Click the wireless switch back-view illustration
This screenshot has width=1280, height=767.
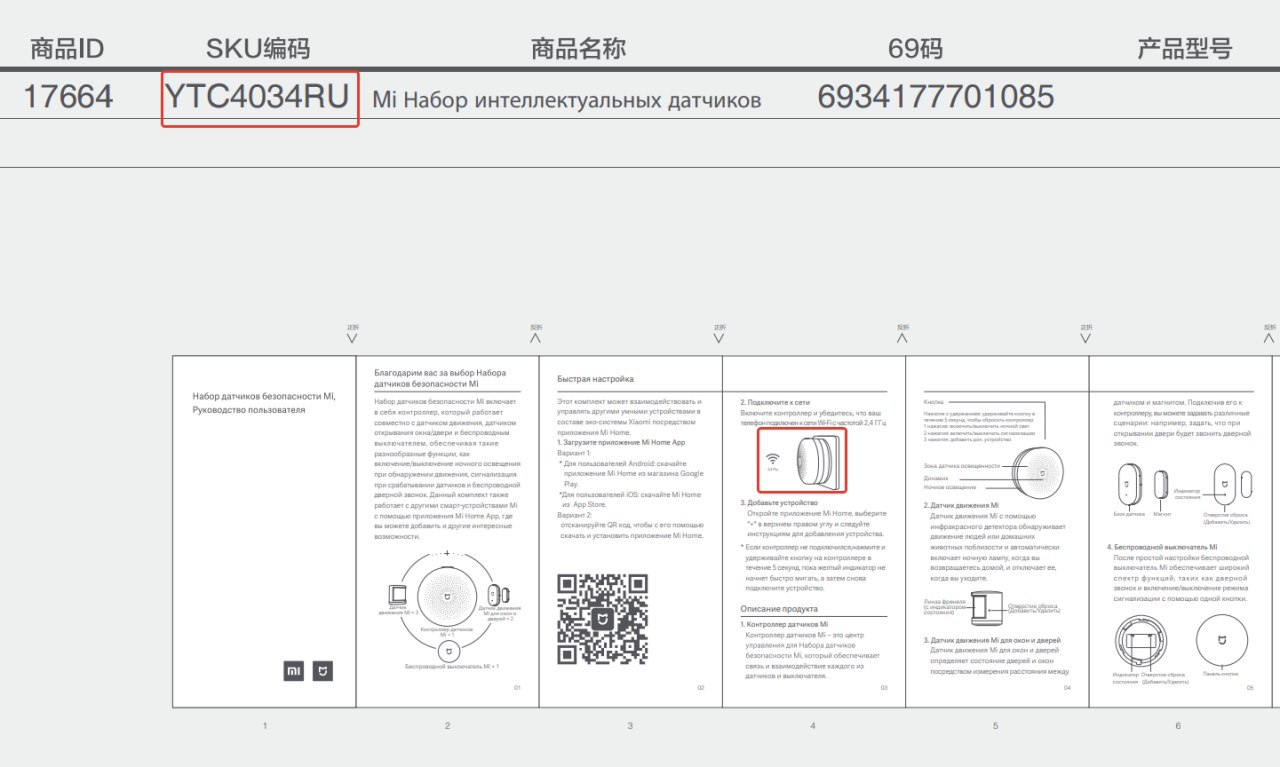1140,643
